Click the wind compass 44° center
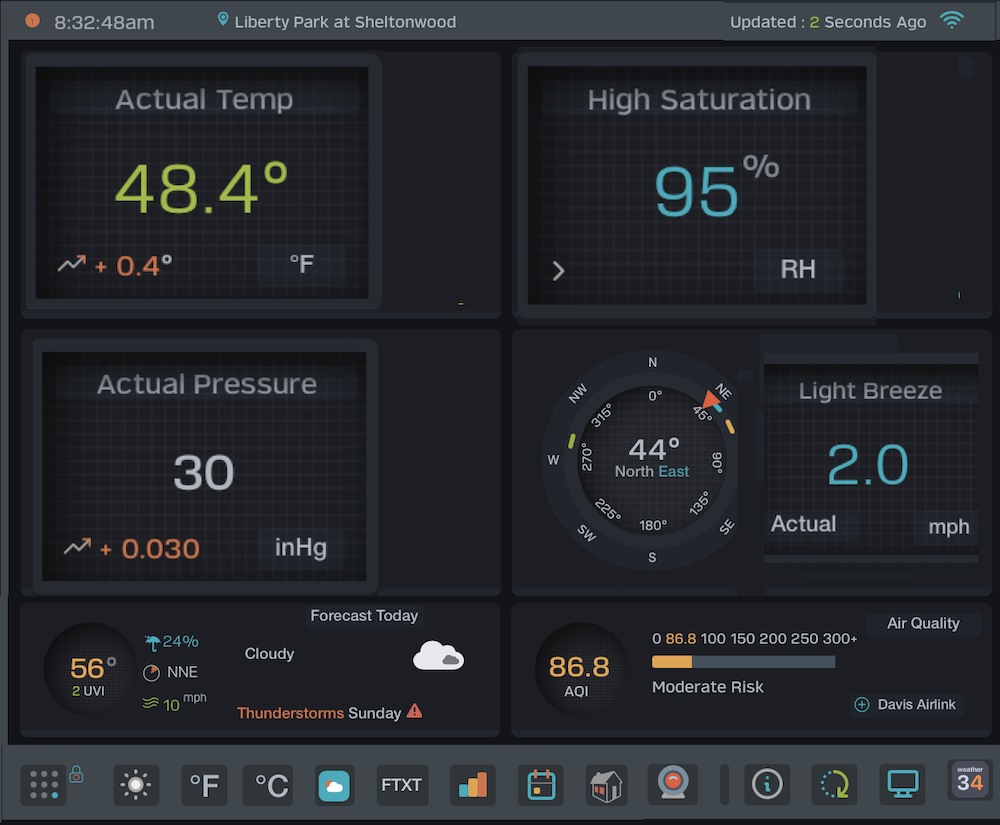The image size is (1000, 825). click(652, 458)
